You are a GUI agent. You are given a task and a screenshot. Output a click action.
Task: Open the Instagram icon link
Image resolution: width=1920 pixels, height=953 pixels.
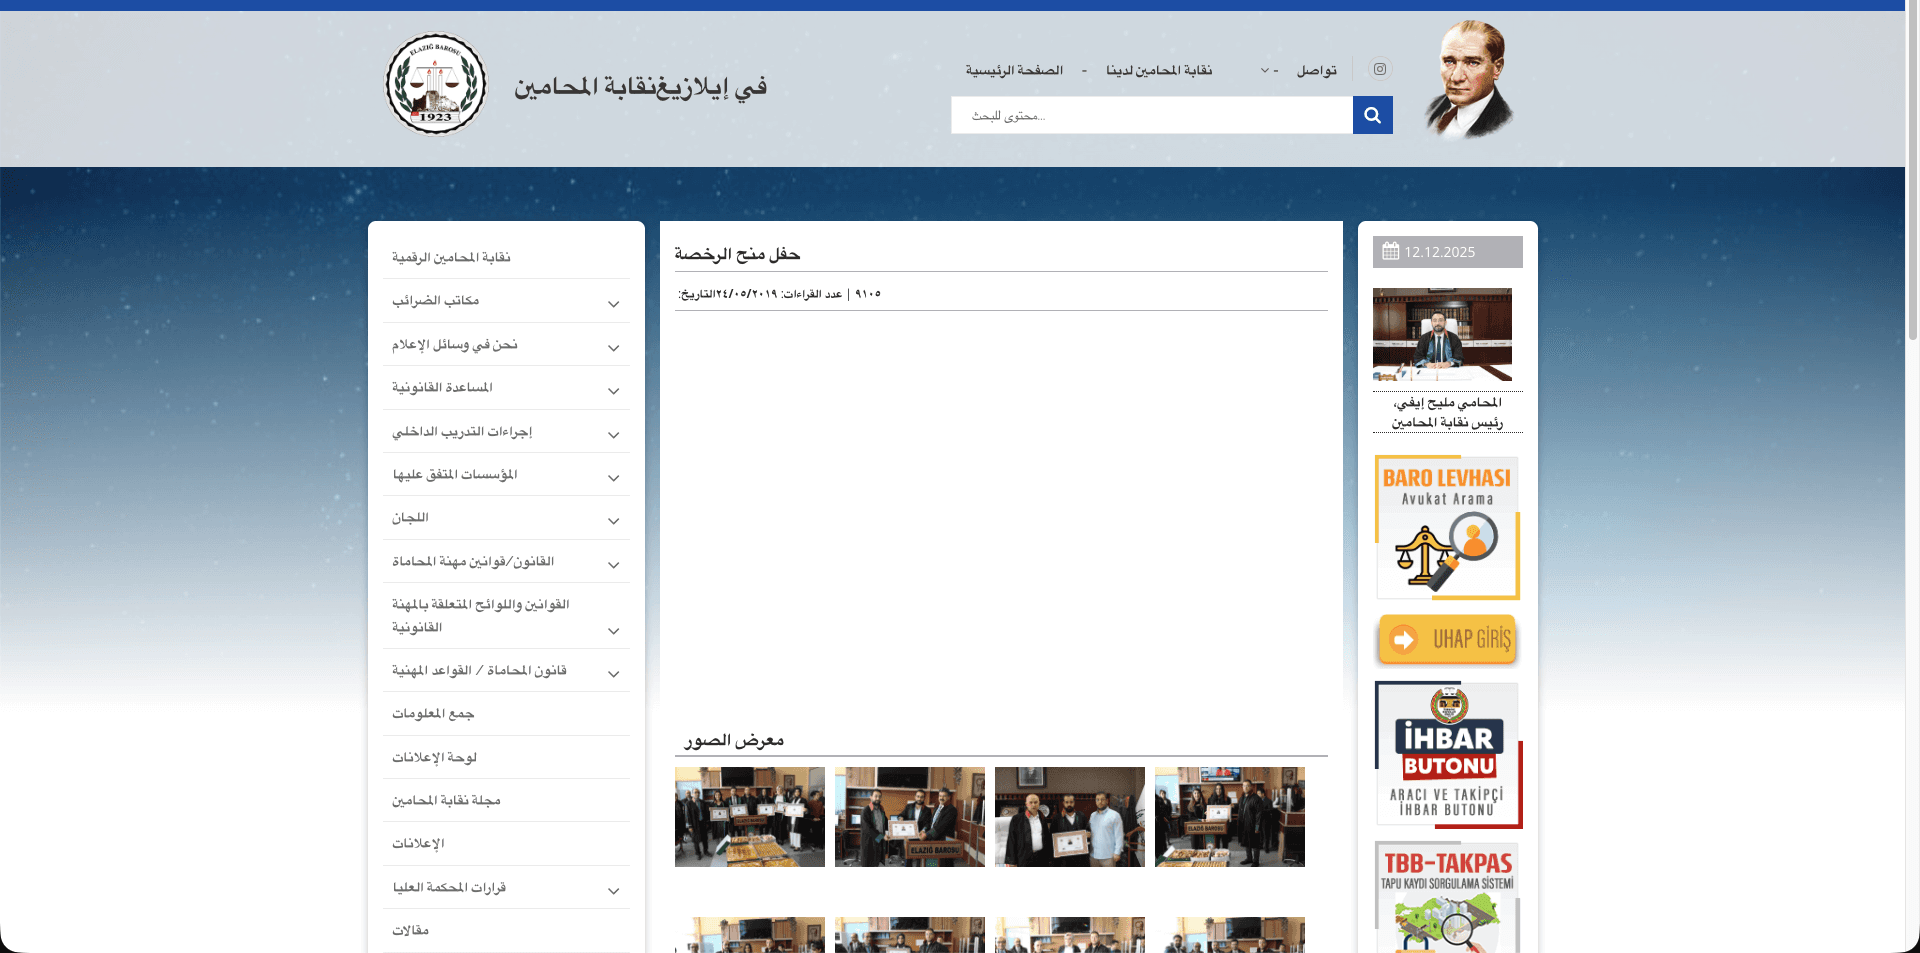[1380, 69]
